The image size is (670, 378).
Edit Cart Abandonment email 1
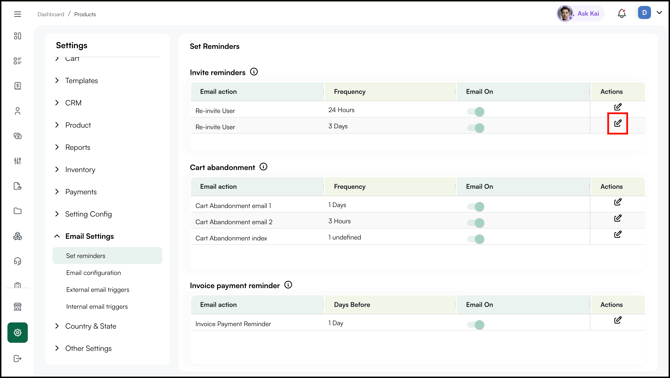[x=617, y=202]
